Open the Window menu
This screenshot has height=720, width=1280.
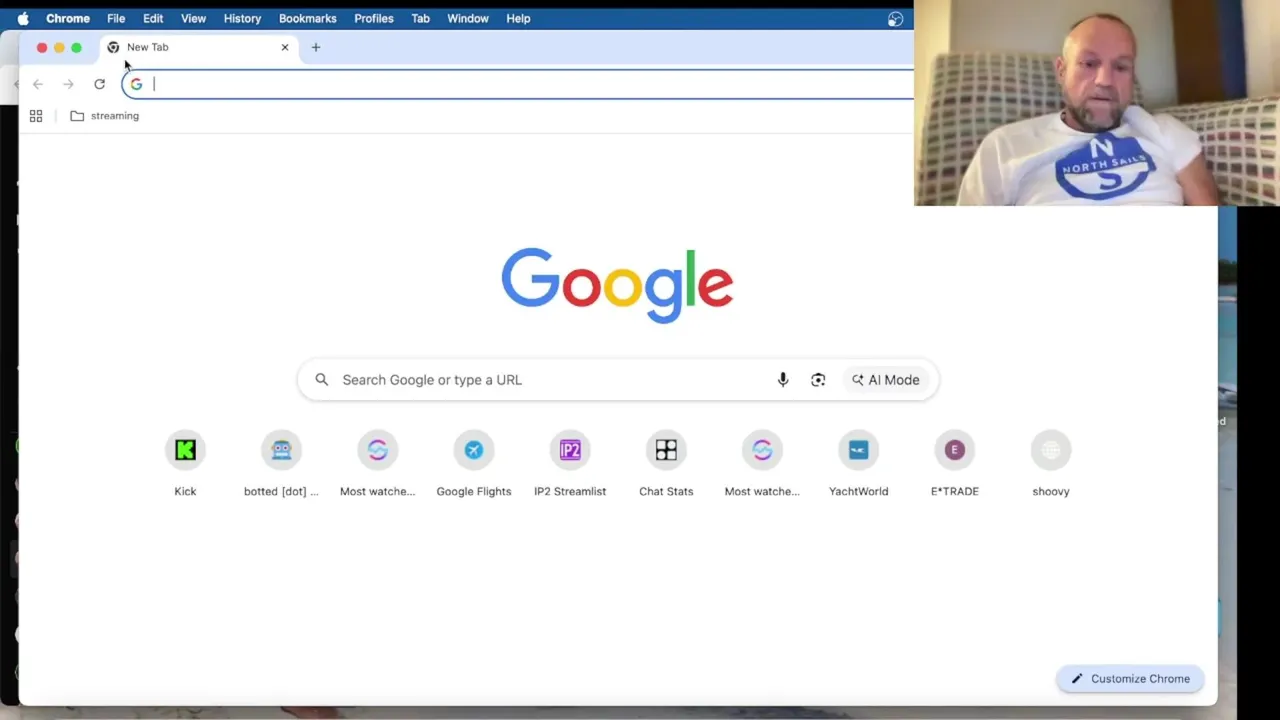[x=468, y=18]
